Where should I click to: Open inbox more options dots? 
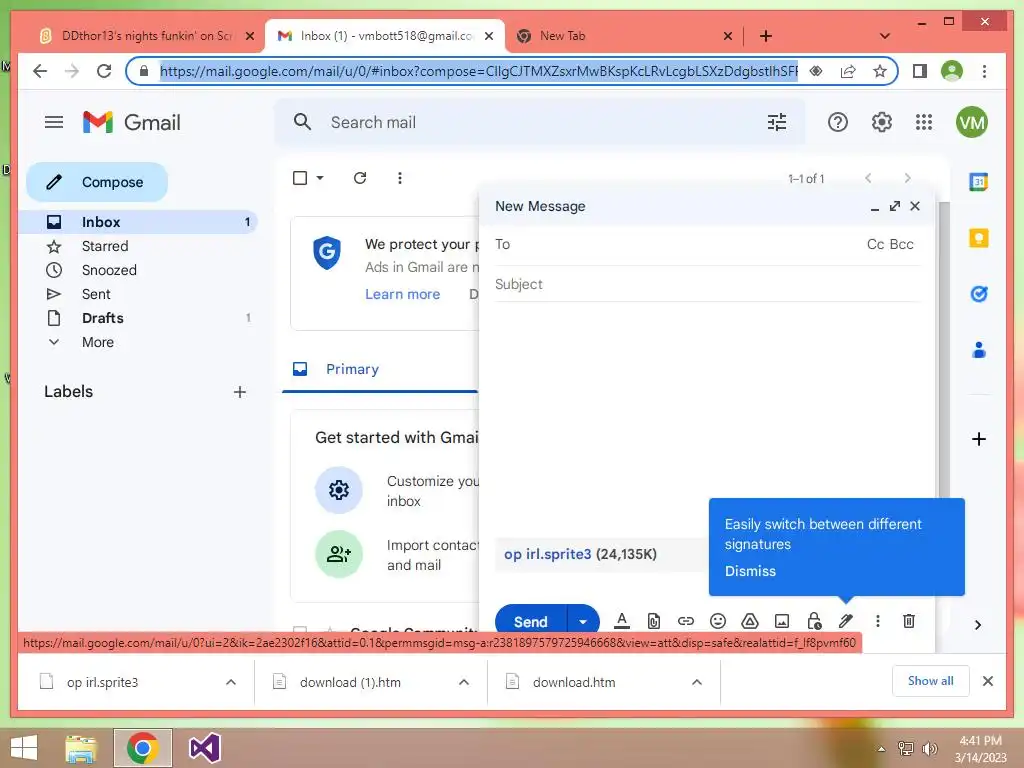[400, 178]
